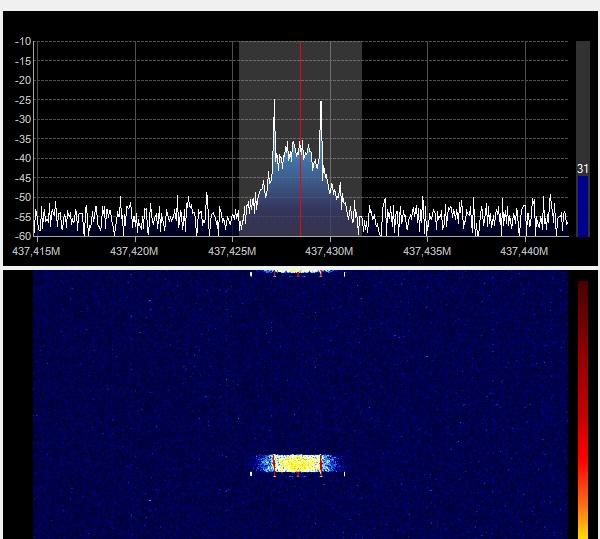Click the blue zoom slider under value 31
Screen dimensions: 600x539
(583, 206)
